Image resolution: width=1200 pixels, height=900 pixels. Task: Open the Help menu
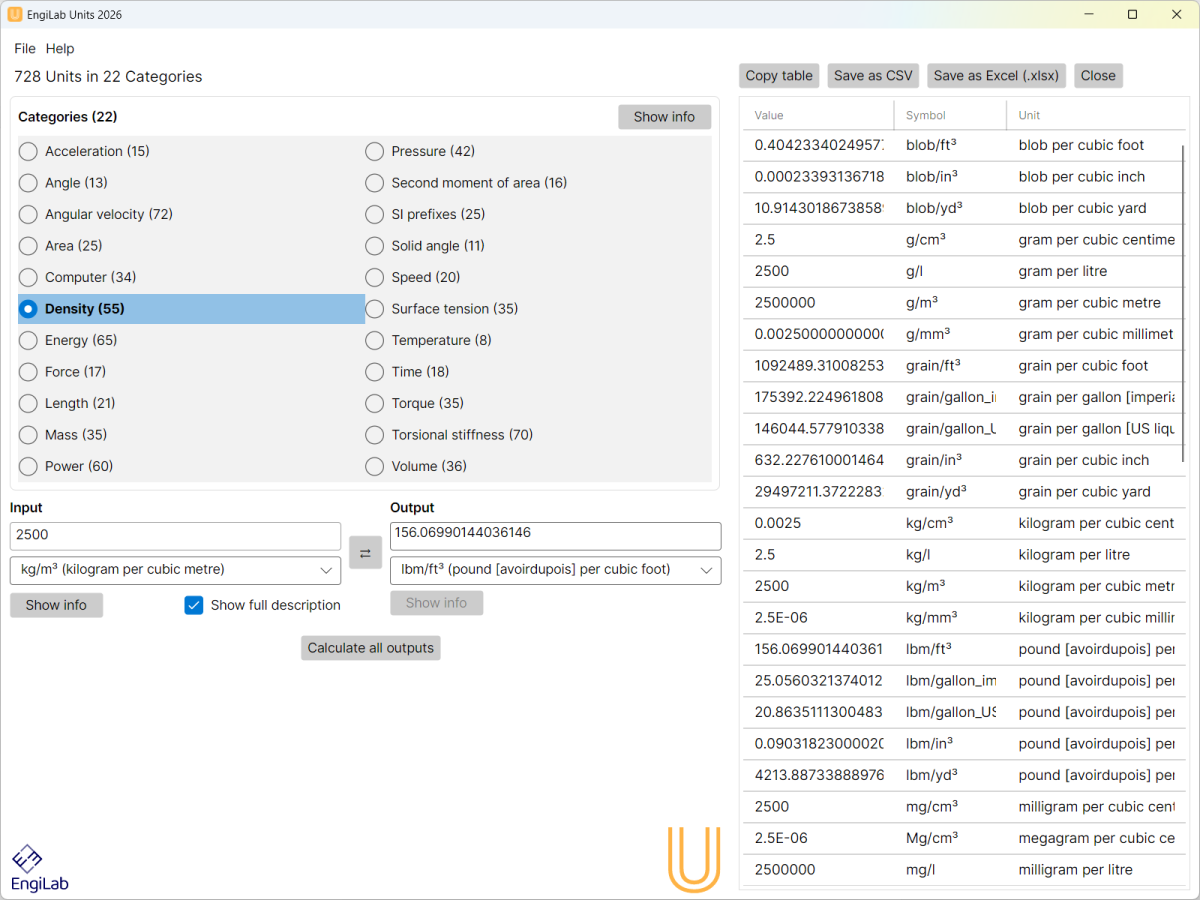click(x=60, y=48)
